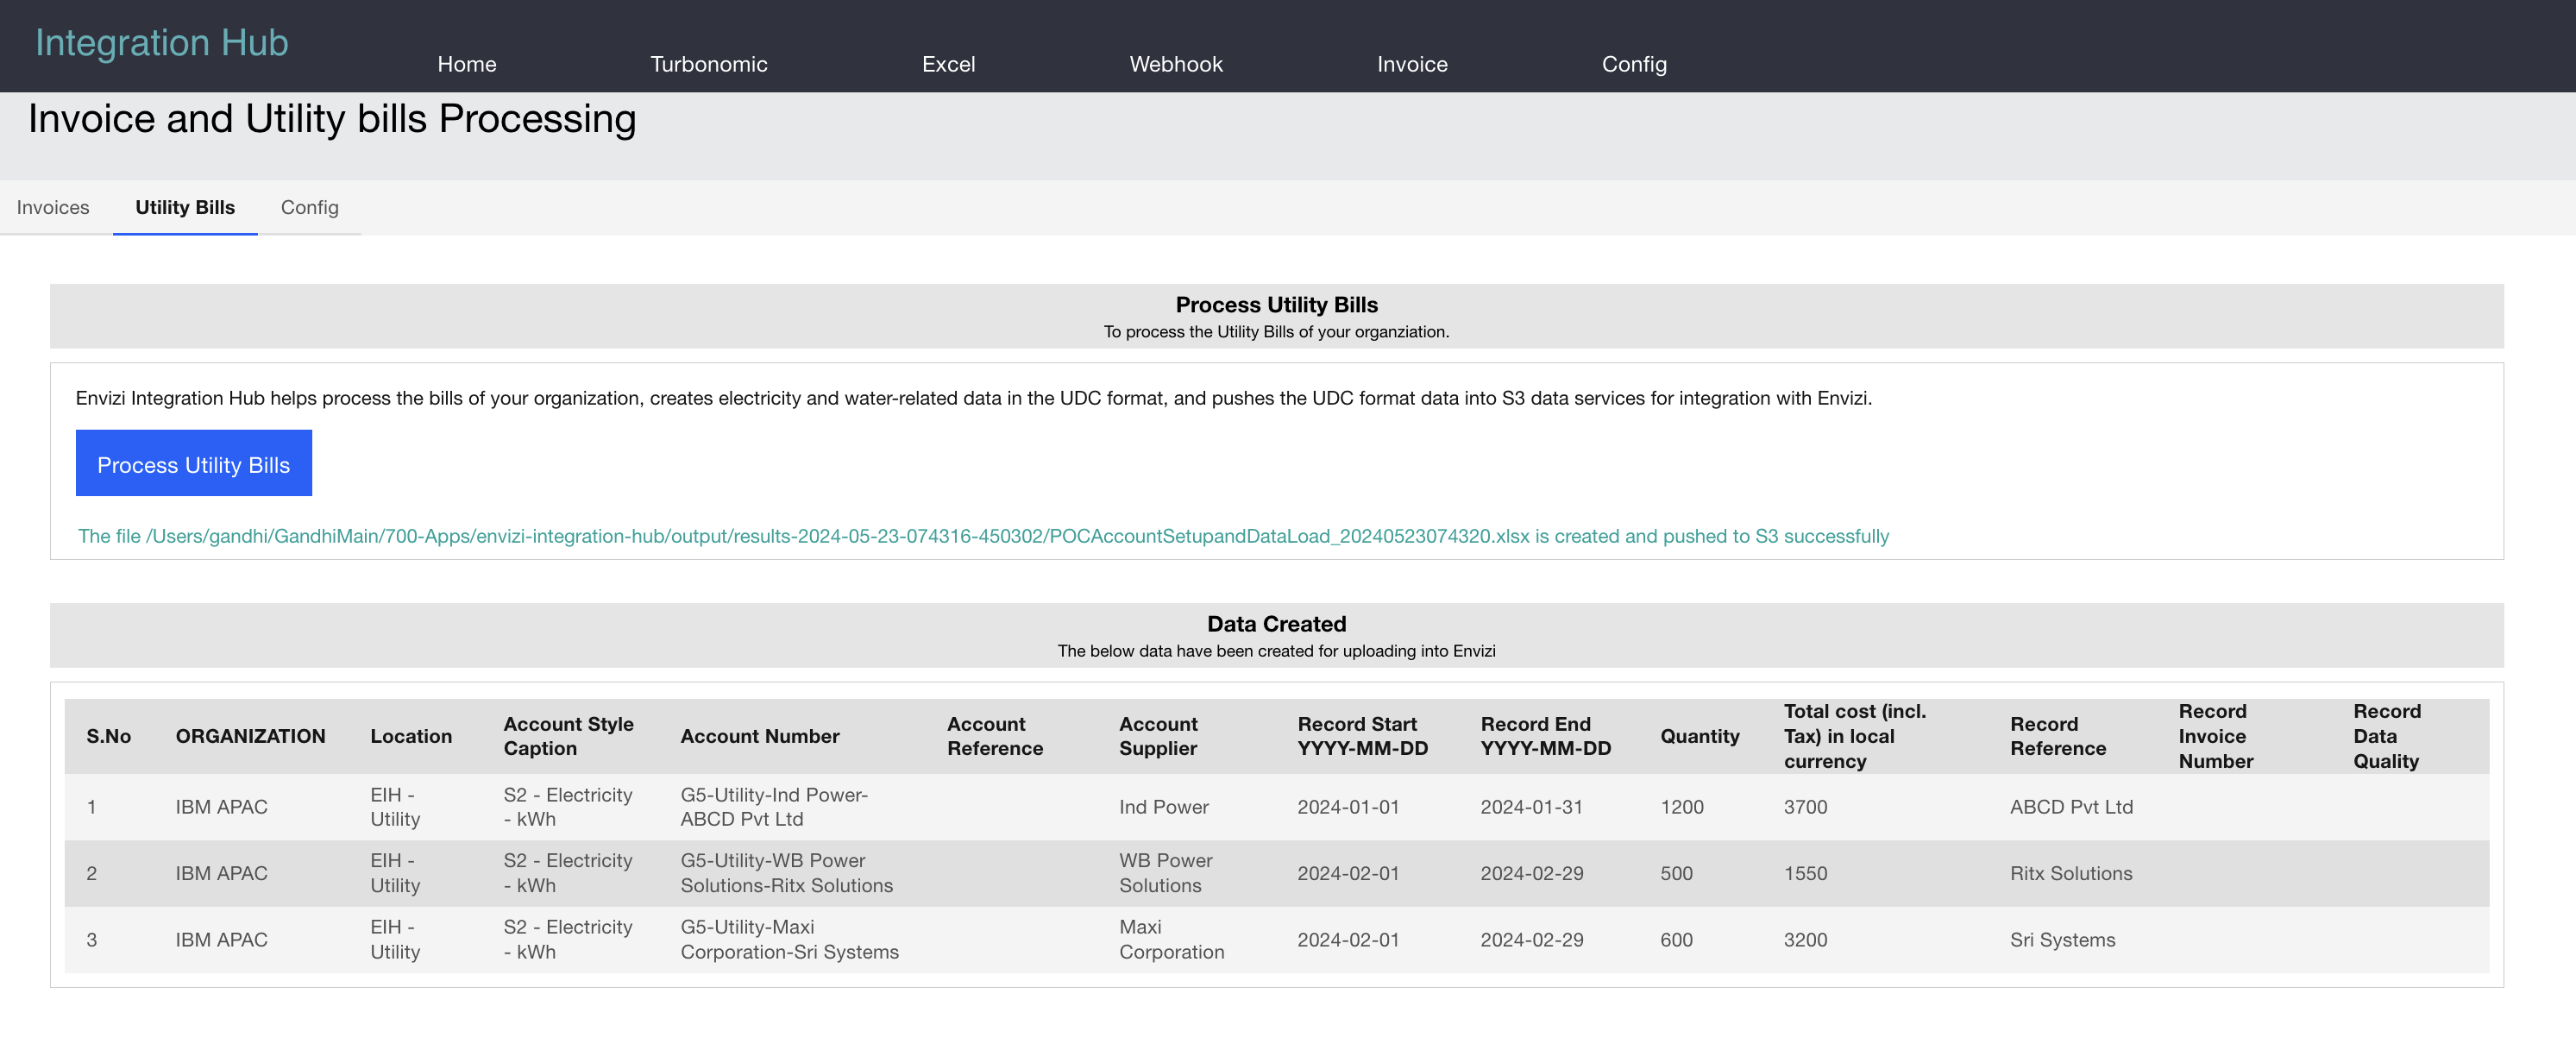
Task: Click the S3 file success message link
Action: (x=983, y=536)
